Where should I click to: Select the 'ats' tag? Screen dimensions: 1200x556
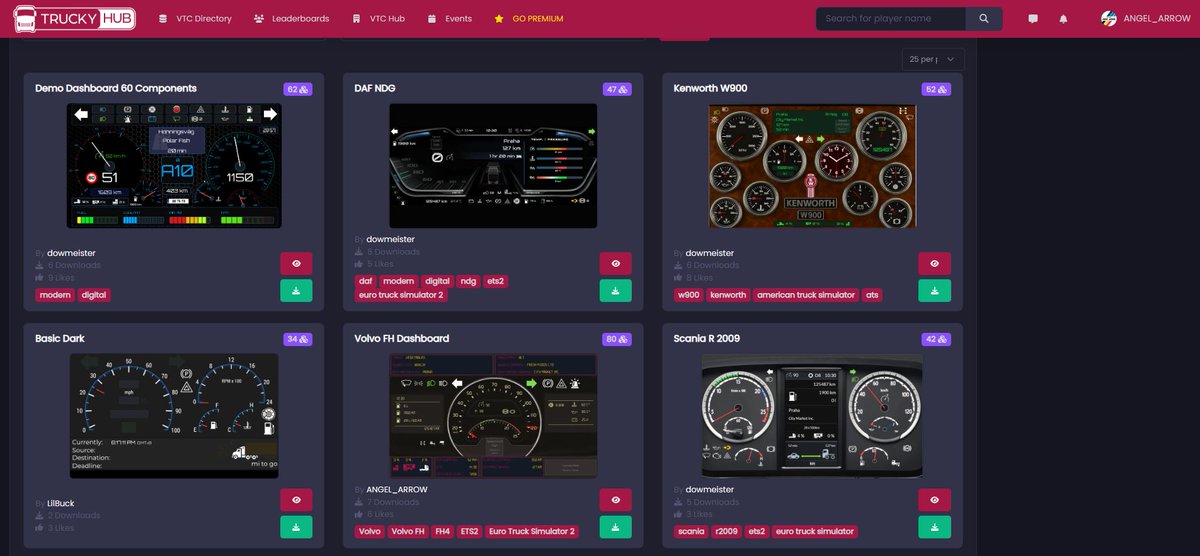[x=872, y=295]
